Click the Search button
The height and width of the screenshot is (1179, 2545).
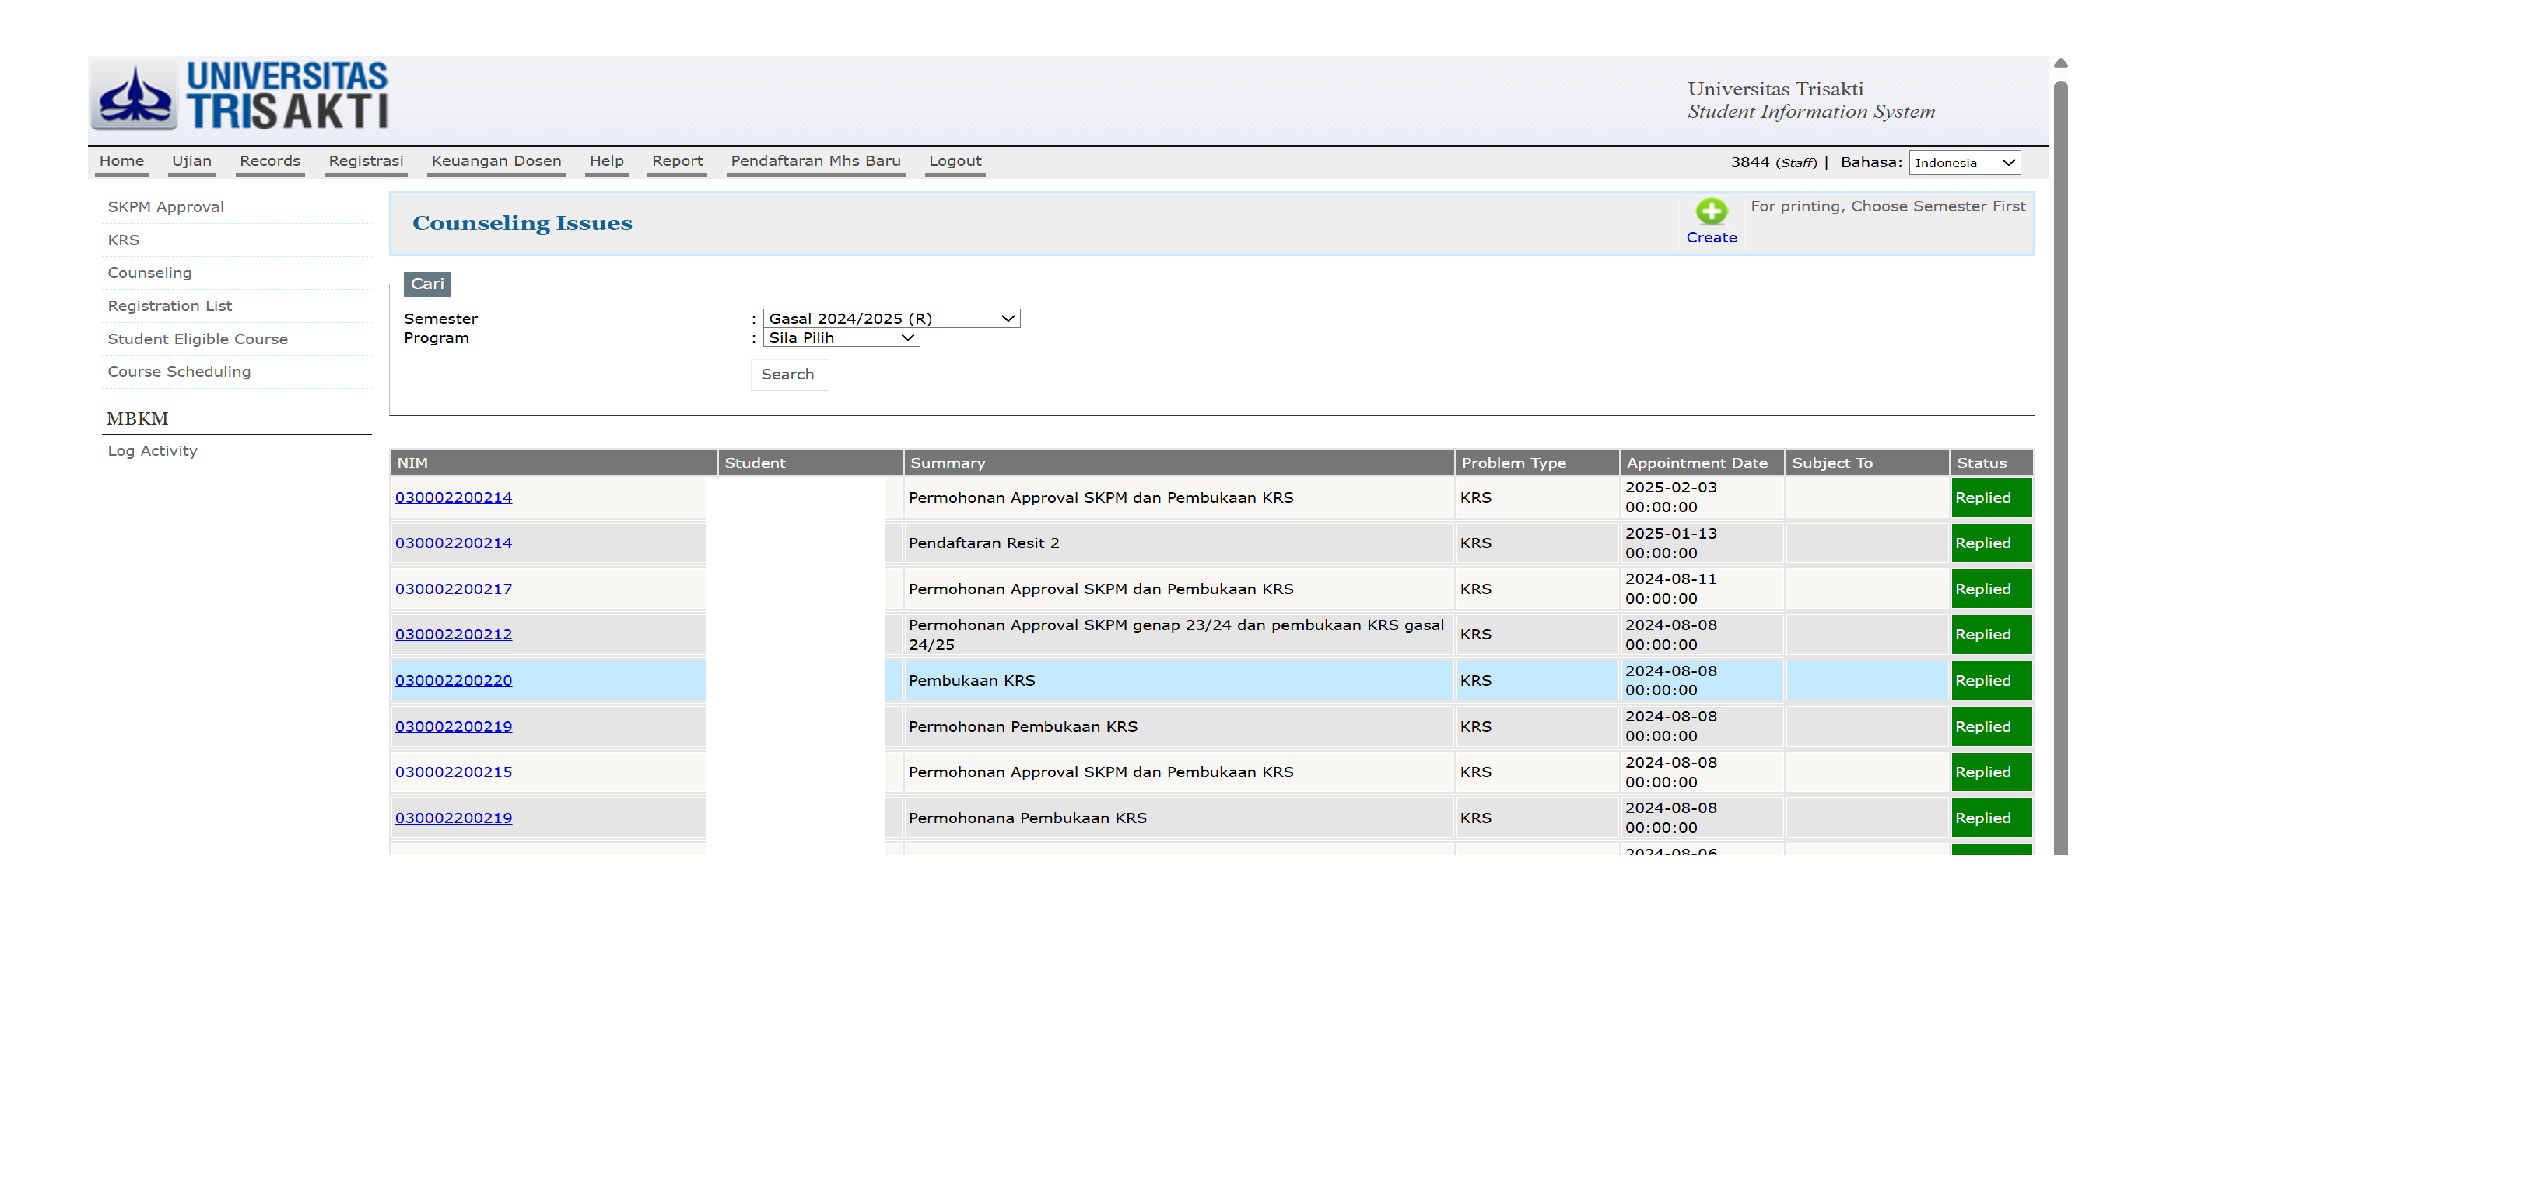(788, 374)
